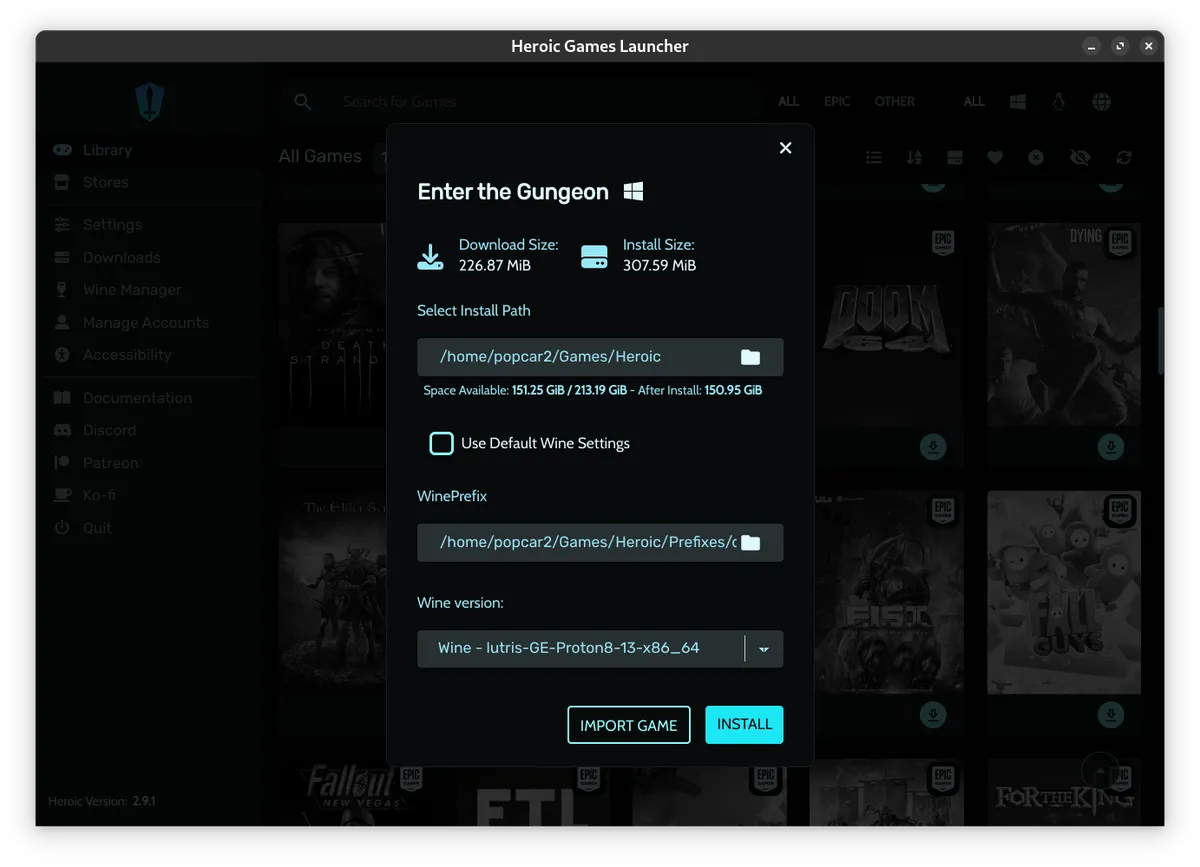Select the ALL store filter beside EPIC

[789, 102]
